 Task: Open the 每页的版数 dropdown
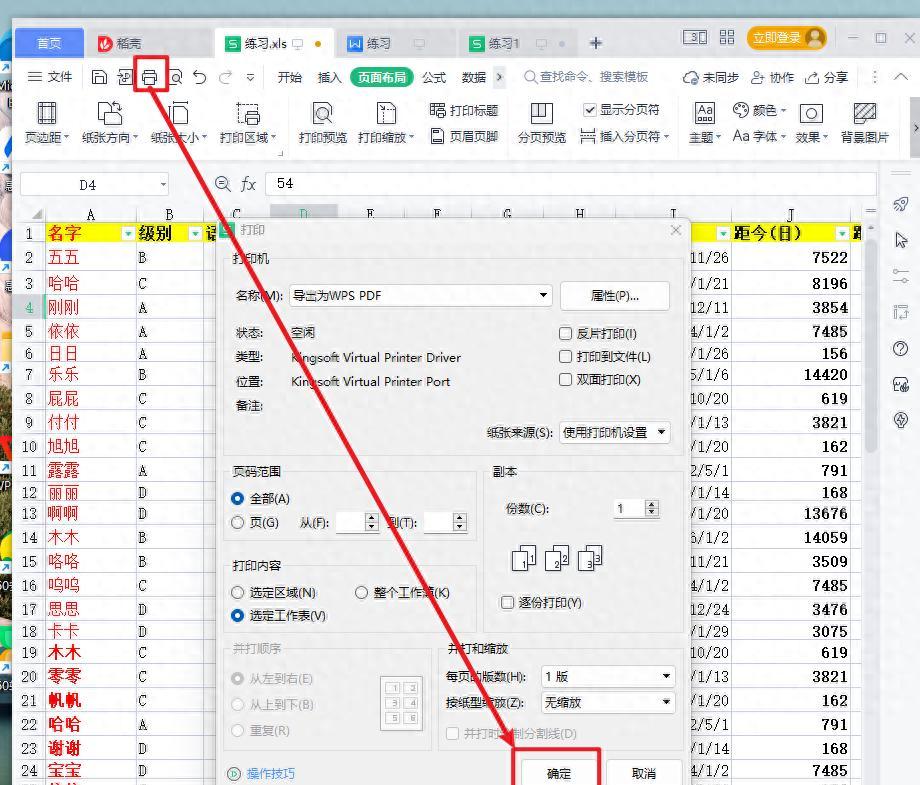coord(607,676)
